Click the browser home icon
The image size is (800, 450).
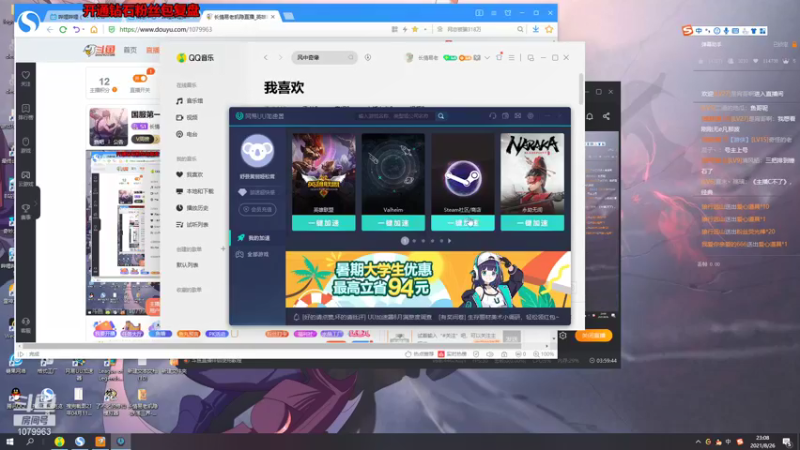point(94,30)
